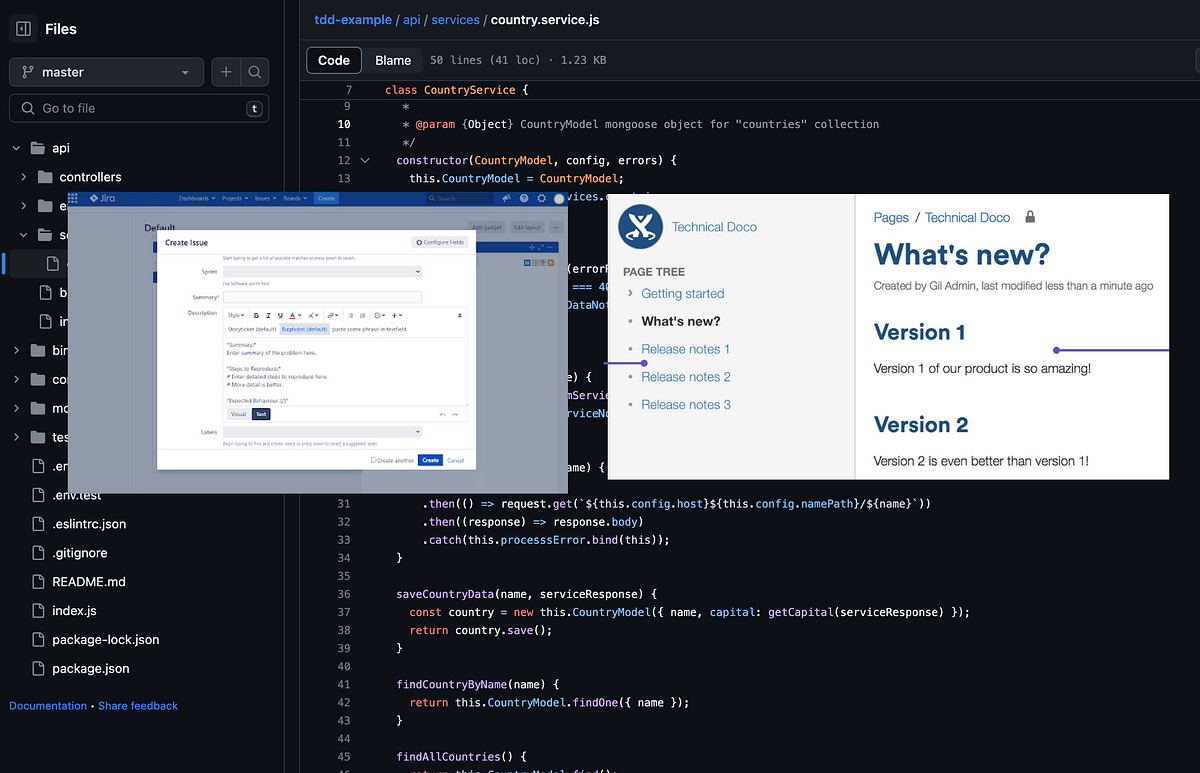Open Configure Fields in the Create Issue dialog
This screenshot has height=773, width=1200.
click(x=440, y=242)
